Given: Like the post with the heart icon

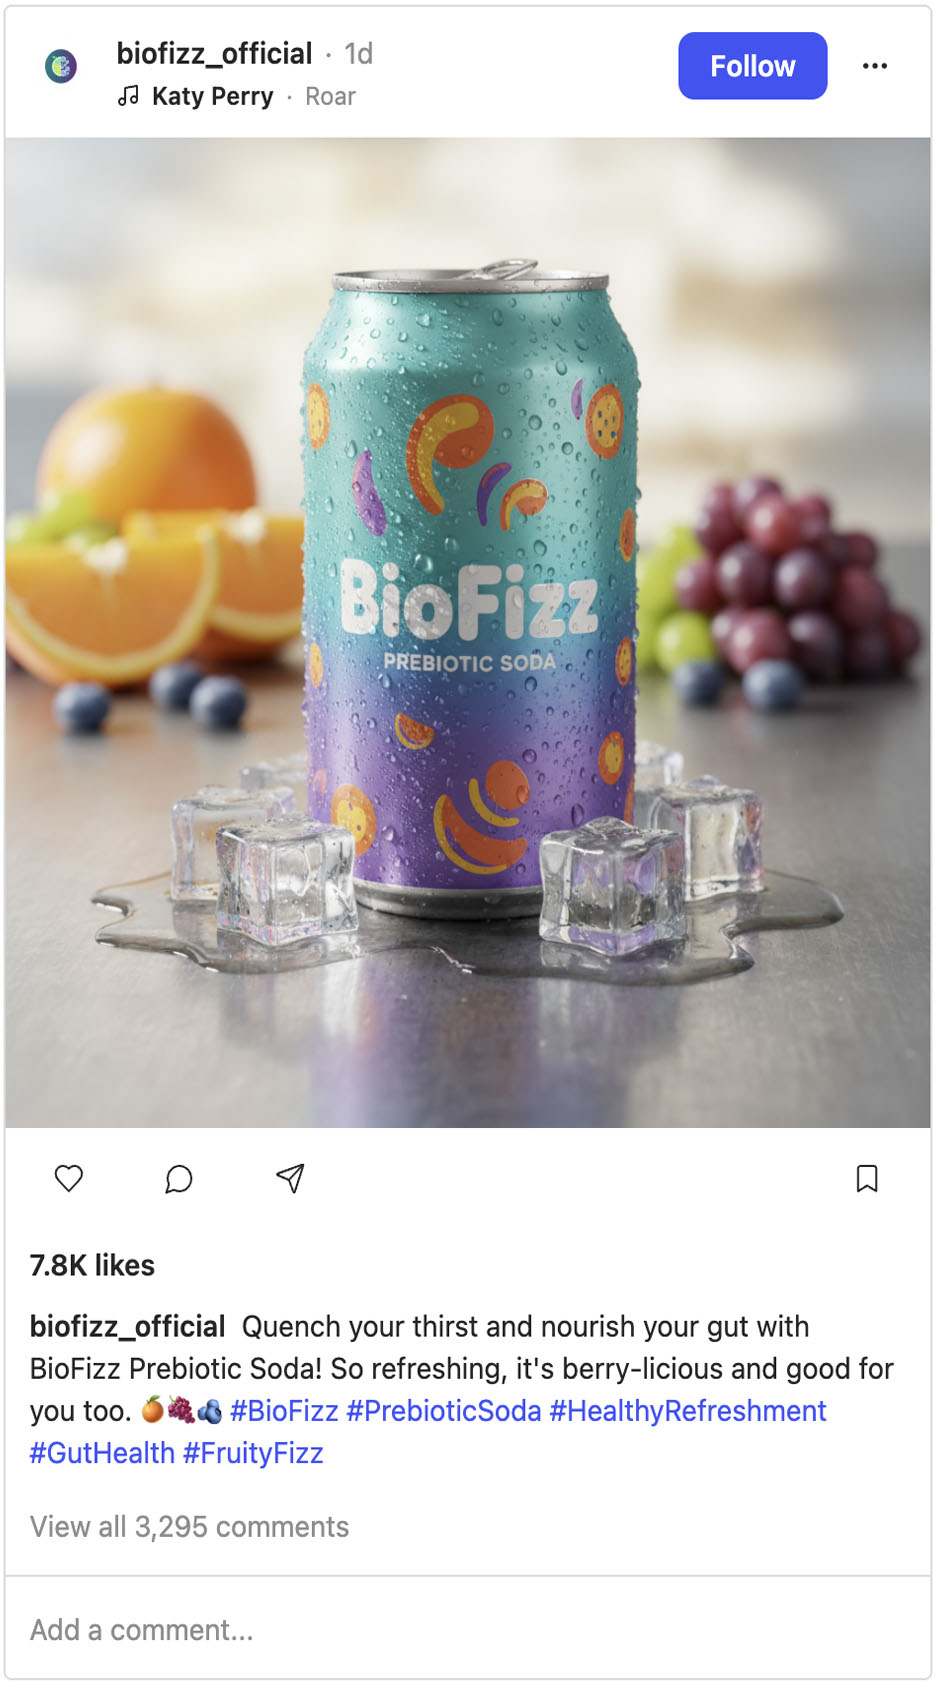Looking at the screenshot, I should [69, 1178].
